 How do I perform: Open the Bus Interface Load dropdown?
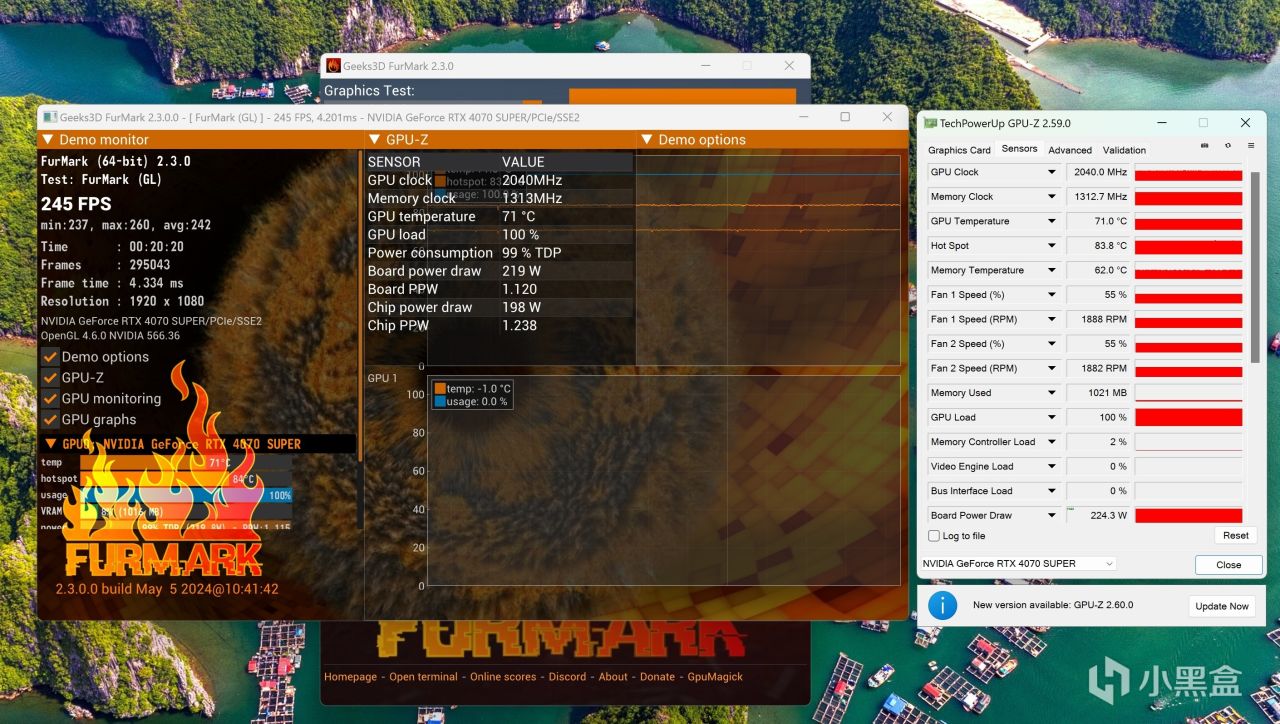(x=1051, y=491)
